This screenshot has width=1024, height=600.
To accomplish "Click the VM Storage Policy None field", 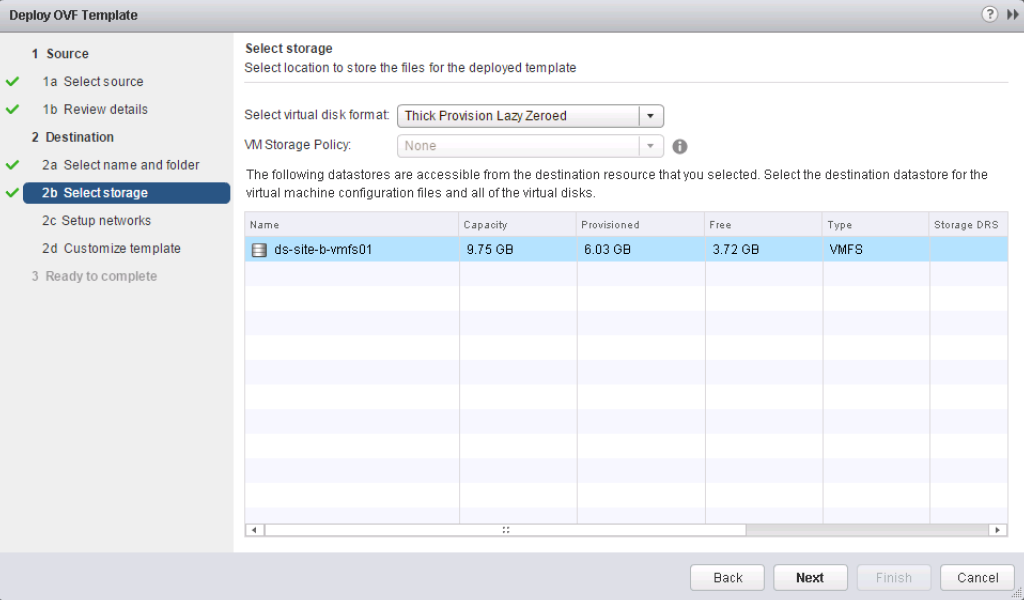I will click(x=530, y=146).
